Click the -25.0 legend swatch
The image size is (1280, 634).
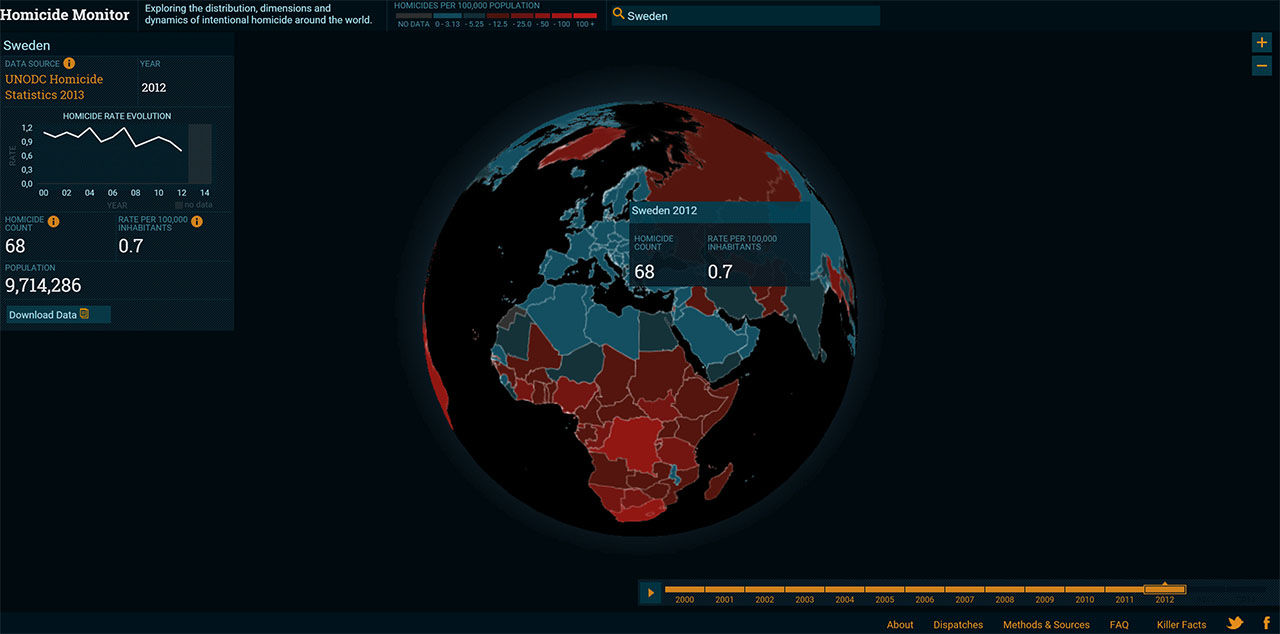coord(524,16)
